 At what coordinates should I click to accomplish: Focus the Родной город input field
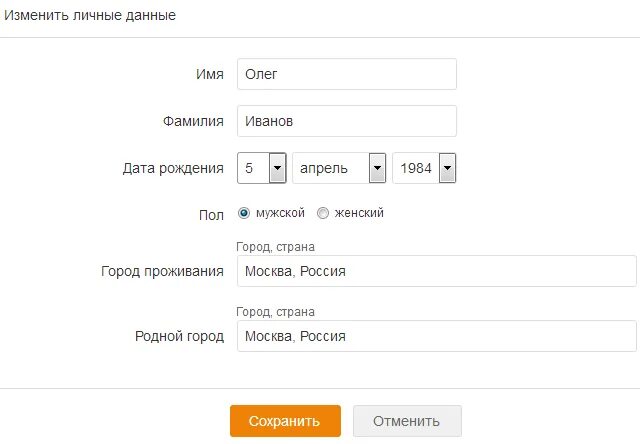pyautogui.click(x=436, y=336)
